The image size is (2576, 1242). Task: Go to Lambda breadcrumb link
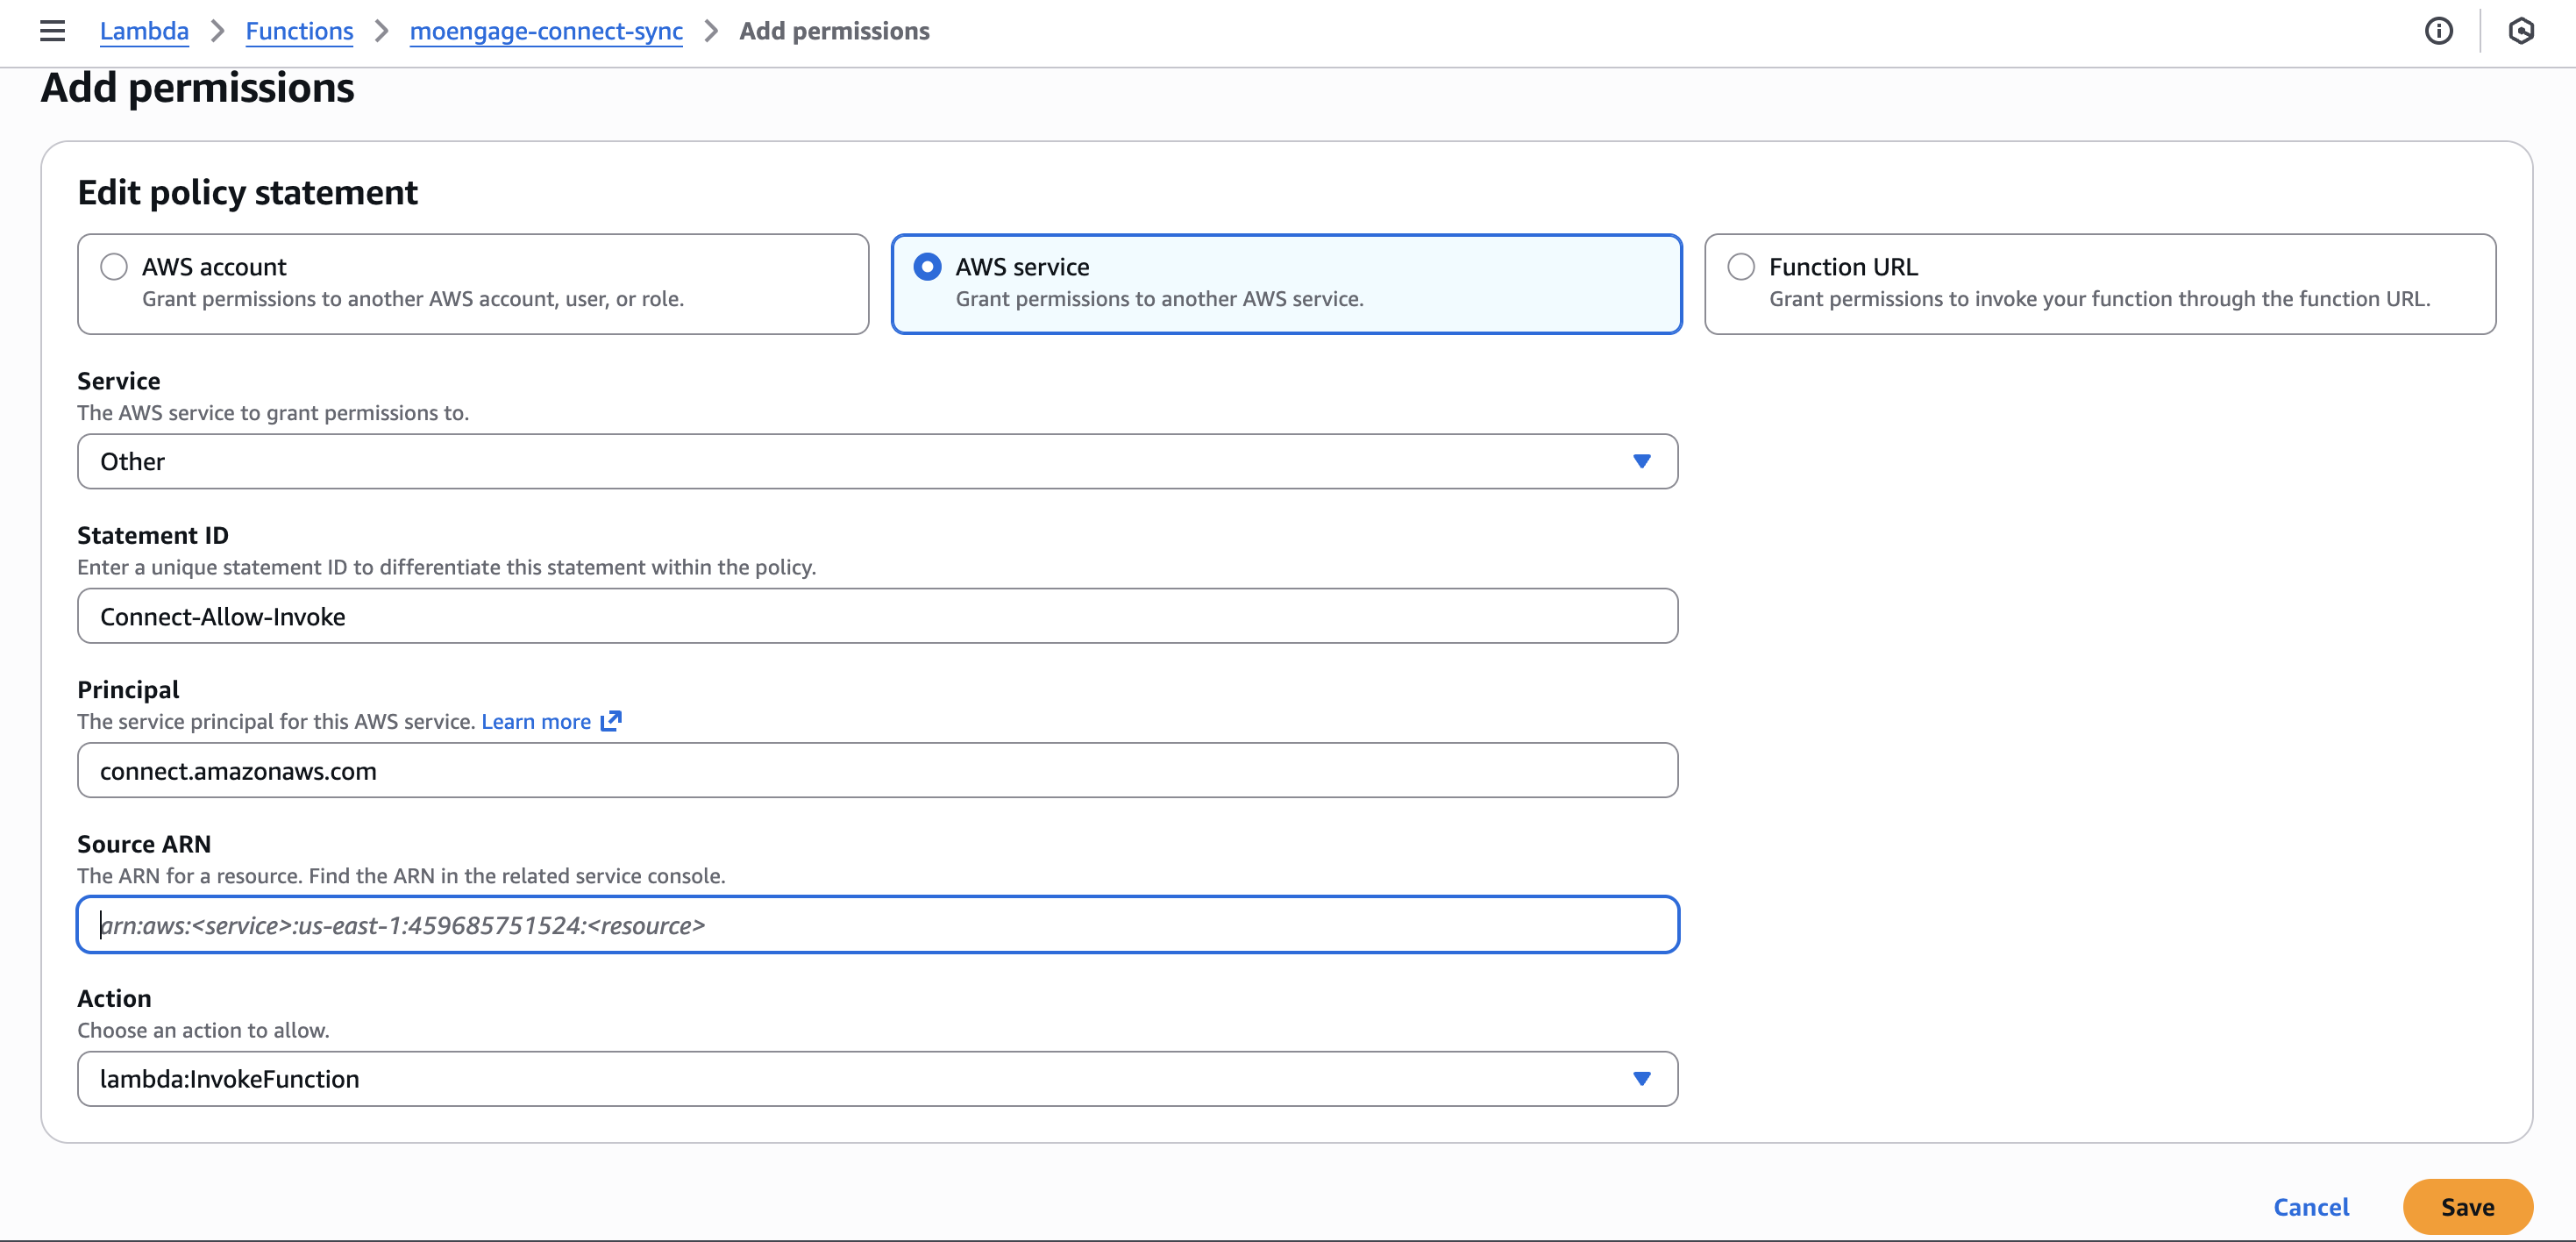coord(144,31)
